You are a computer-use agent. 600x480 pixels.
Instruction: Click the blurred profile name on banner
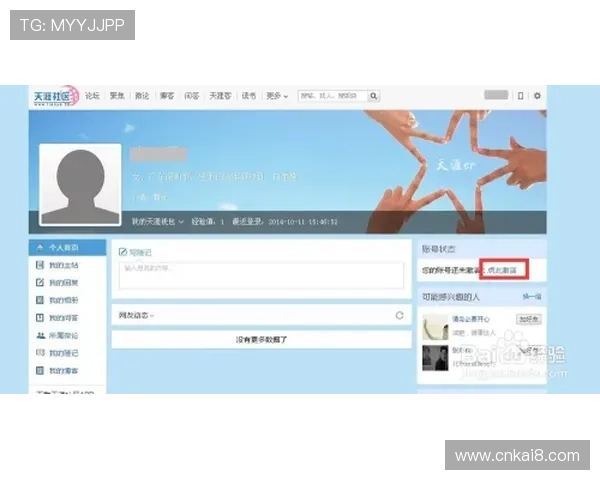pos(158,154)
